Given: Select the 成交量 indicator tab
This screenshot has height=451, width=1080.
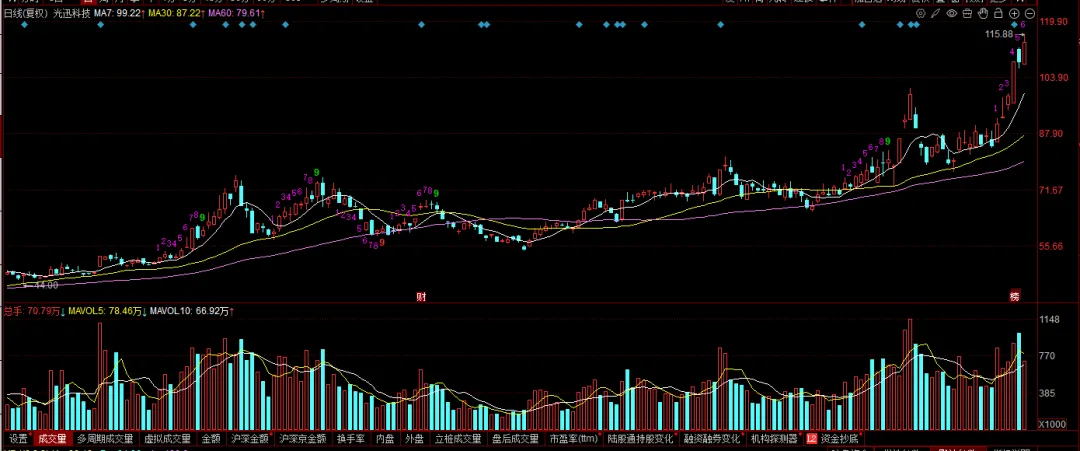Looking at the screenshot, I should [x=52, y=439].
